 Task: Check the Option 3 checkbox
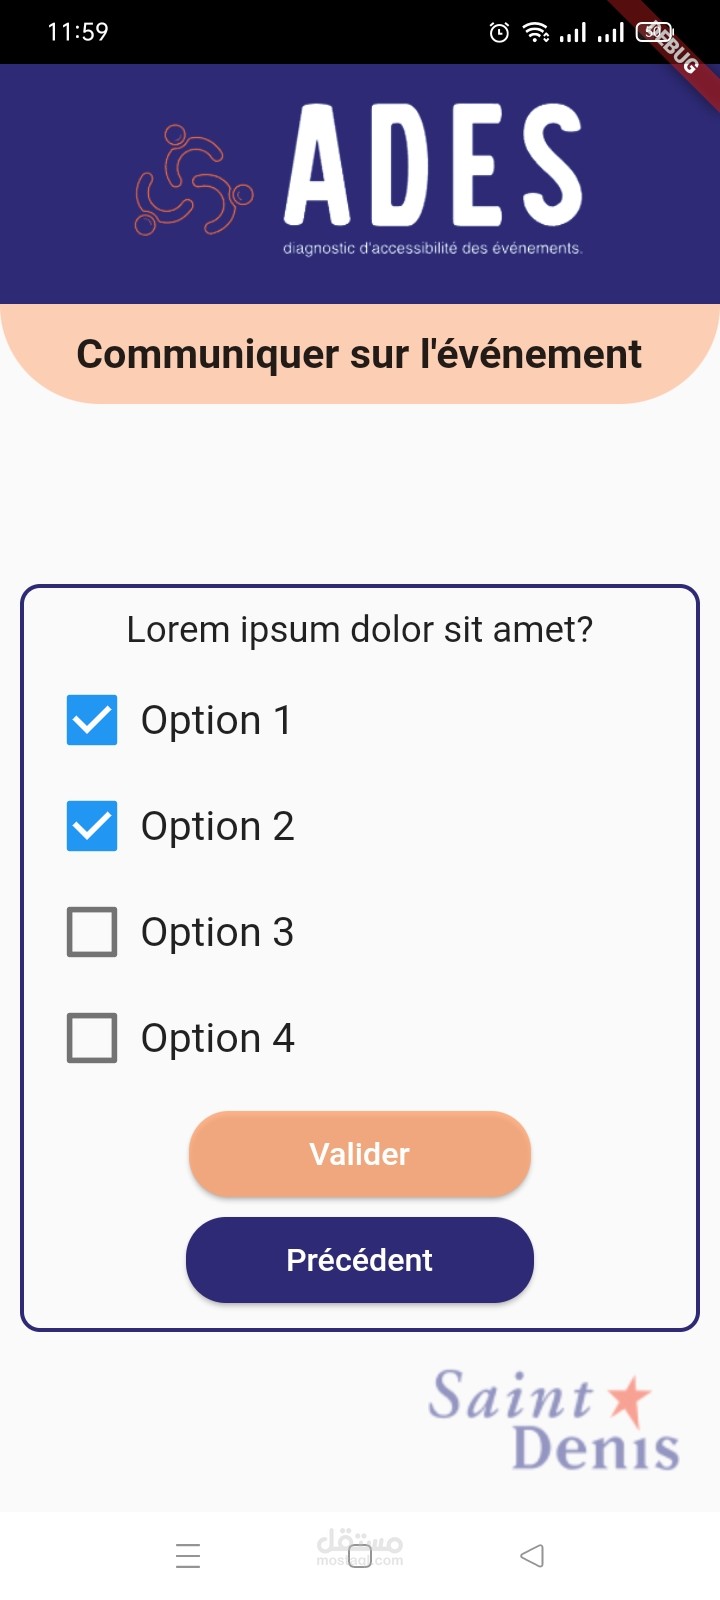(92, 932)
